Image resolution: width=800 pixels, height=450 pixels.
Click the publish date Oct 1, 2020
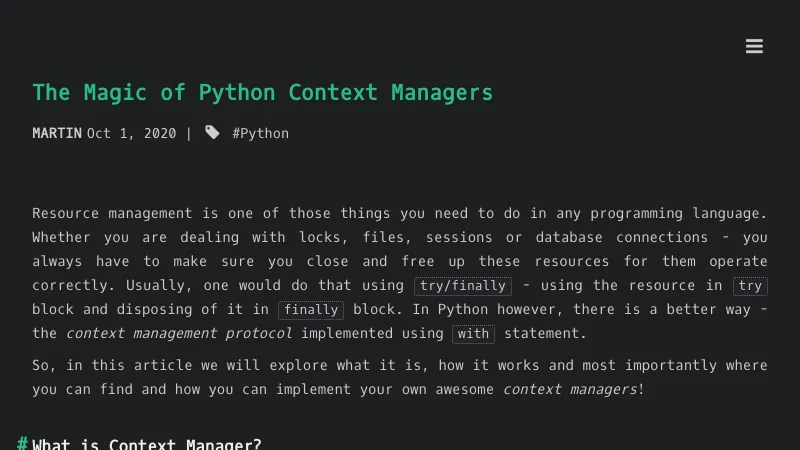(x=131, y=133)
